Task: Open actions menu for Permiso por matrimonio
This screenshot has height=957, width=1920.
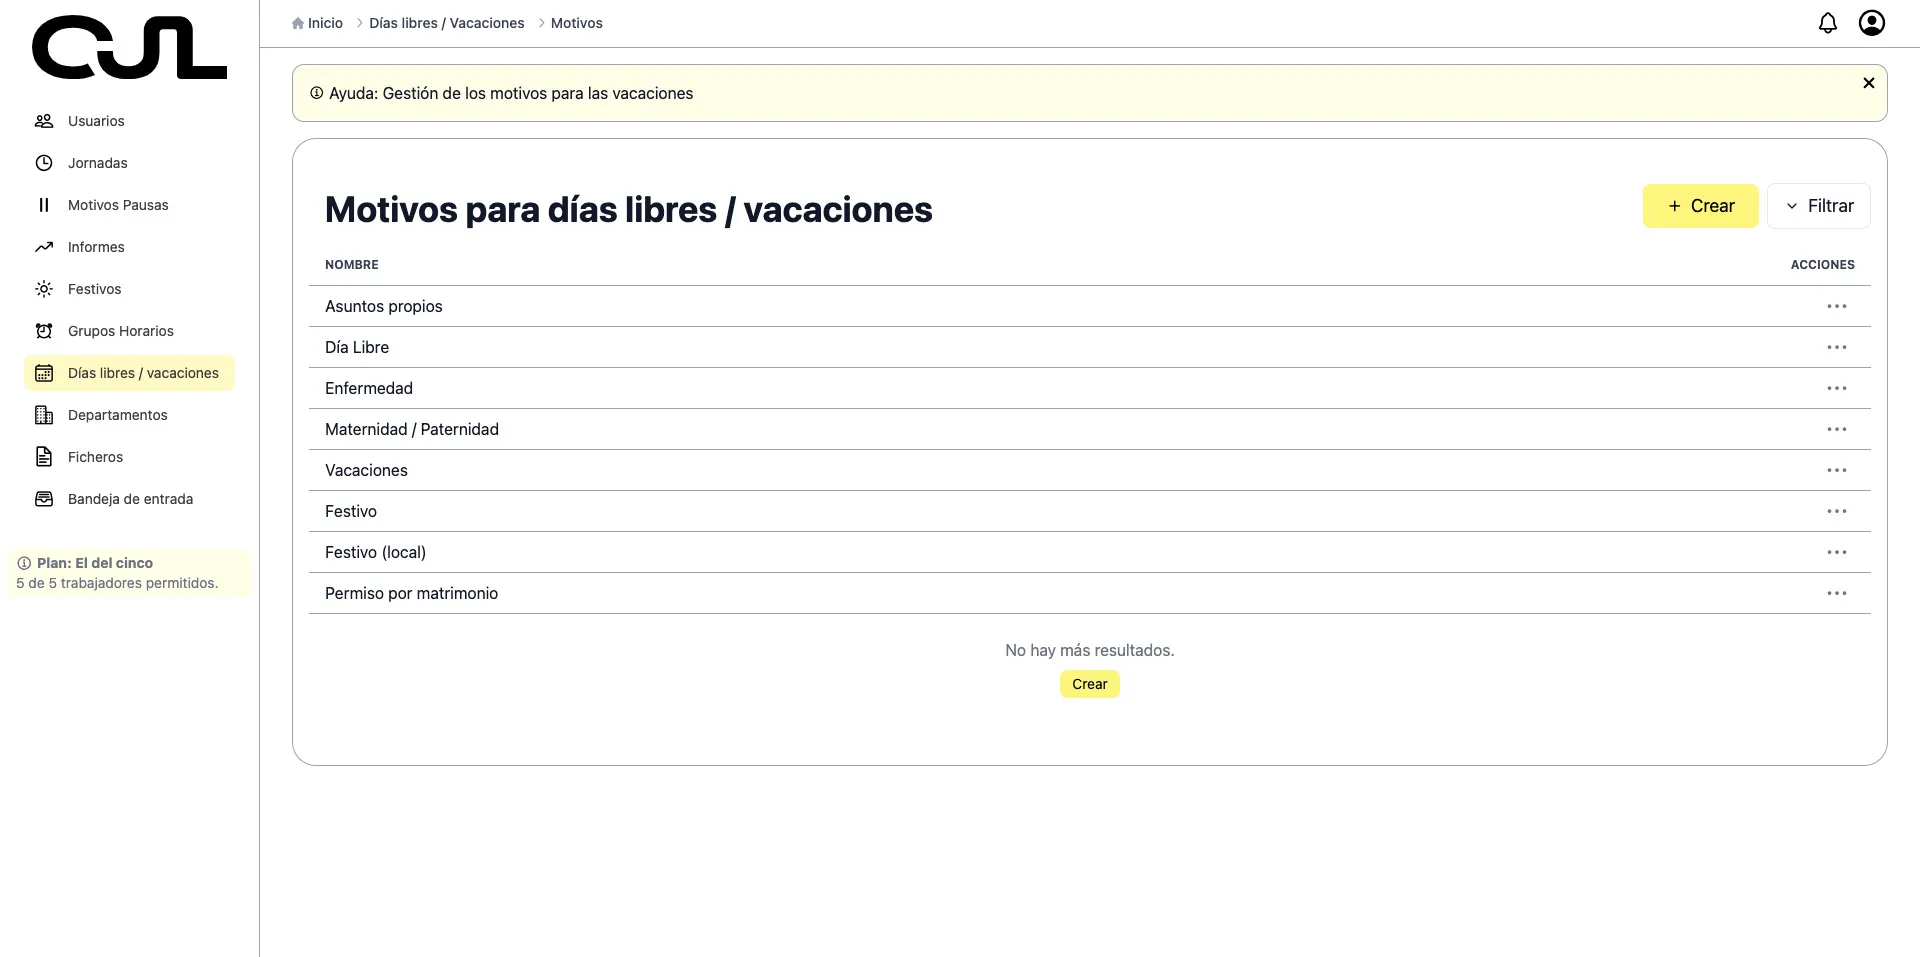Action: (1836, 593)
